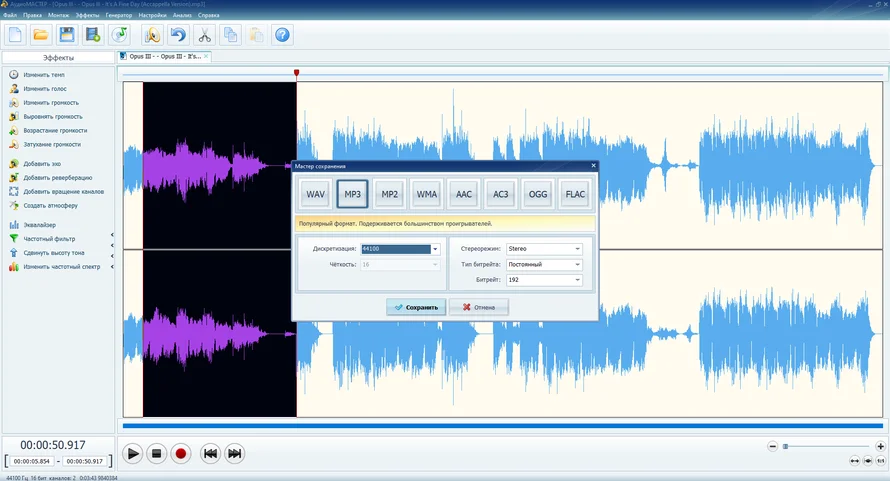This screenshot has height=481, width=890.
Task: Undo the last action with the arrow icon
Action: click(x=178, y=35)
